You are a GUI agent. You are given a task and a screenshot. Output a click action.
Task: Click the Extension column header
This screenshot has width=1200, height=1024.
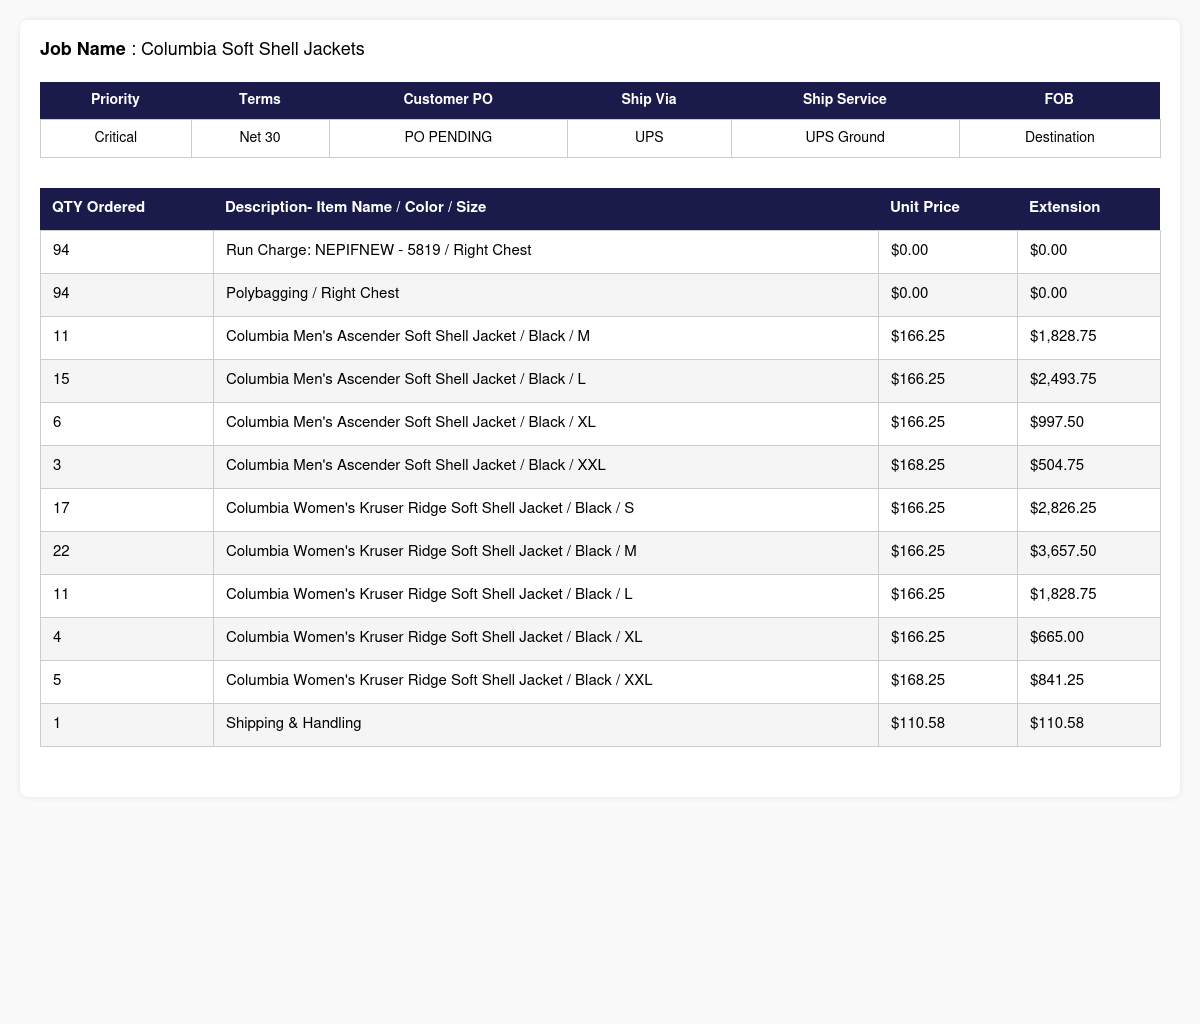[x=1088, y=207]
